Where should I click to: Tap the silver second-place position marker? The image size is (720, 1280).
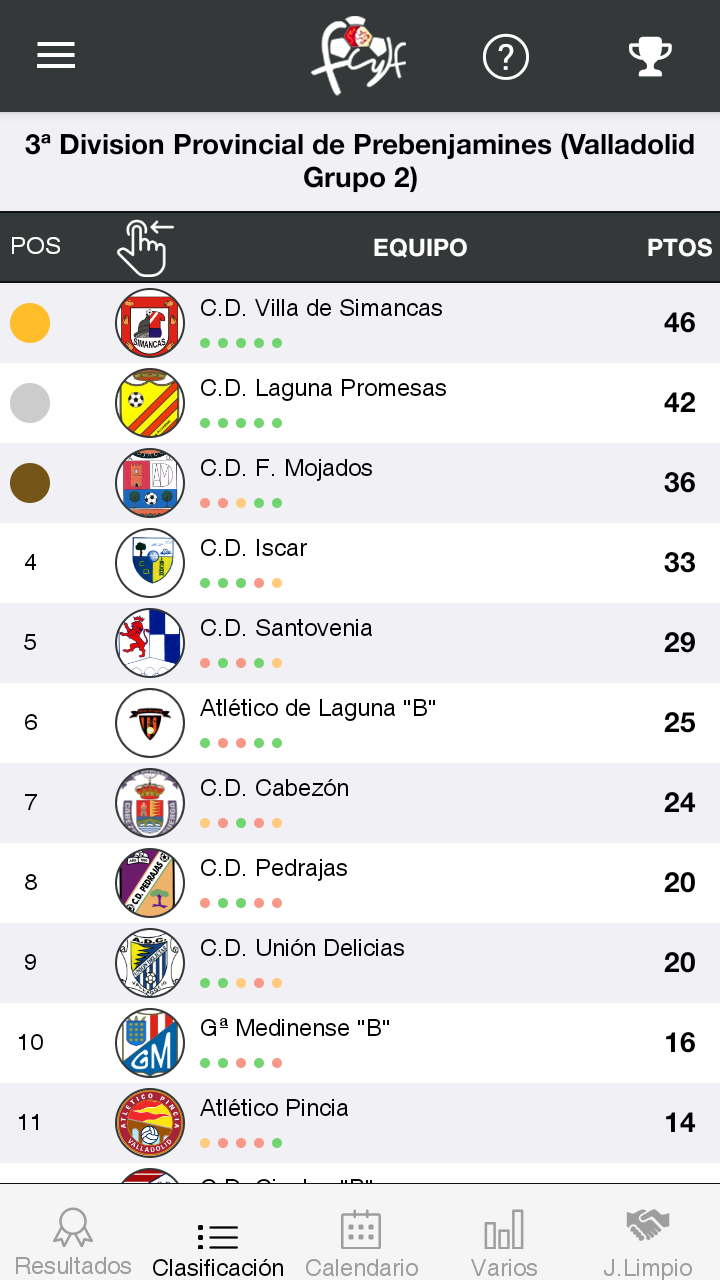pyautogui.click(x=30, y=403)
